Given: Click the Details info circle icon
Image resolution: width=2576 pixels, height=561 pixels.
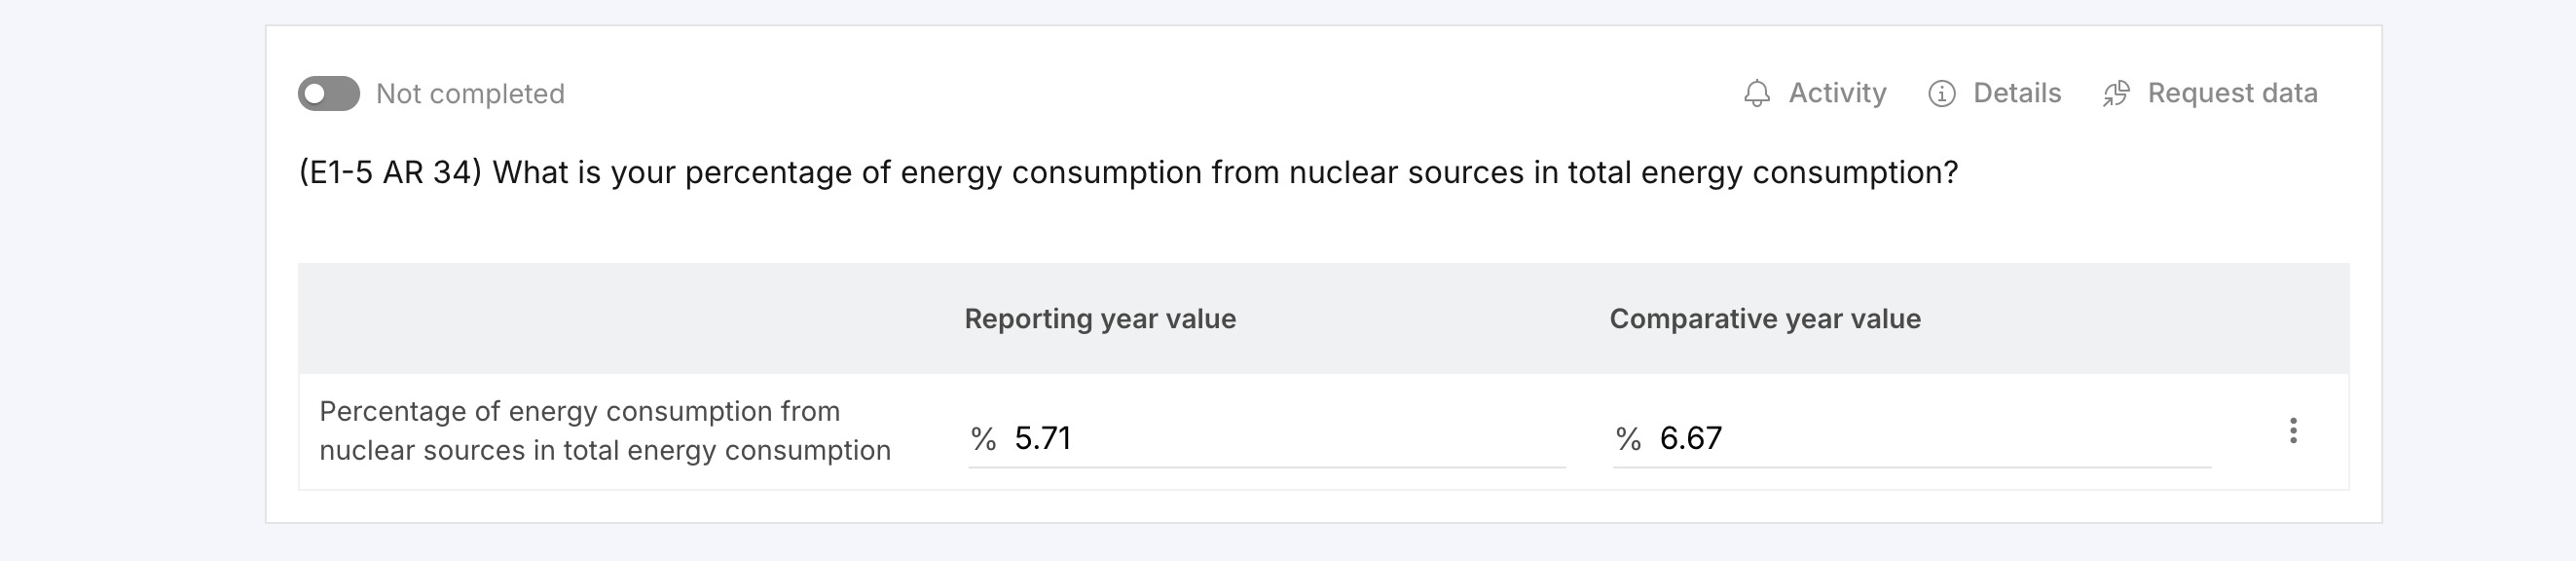Looking at the screenshot, I should [1941, 94].
